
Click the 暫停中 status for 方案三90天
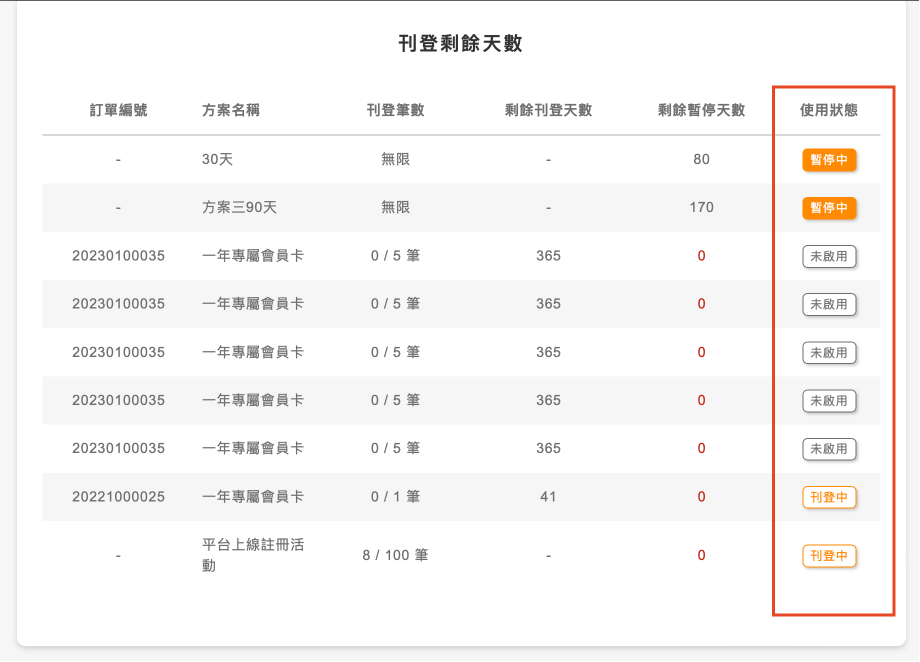pos(829,208)
